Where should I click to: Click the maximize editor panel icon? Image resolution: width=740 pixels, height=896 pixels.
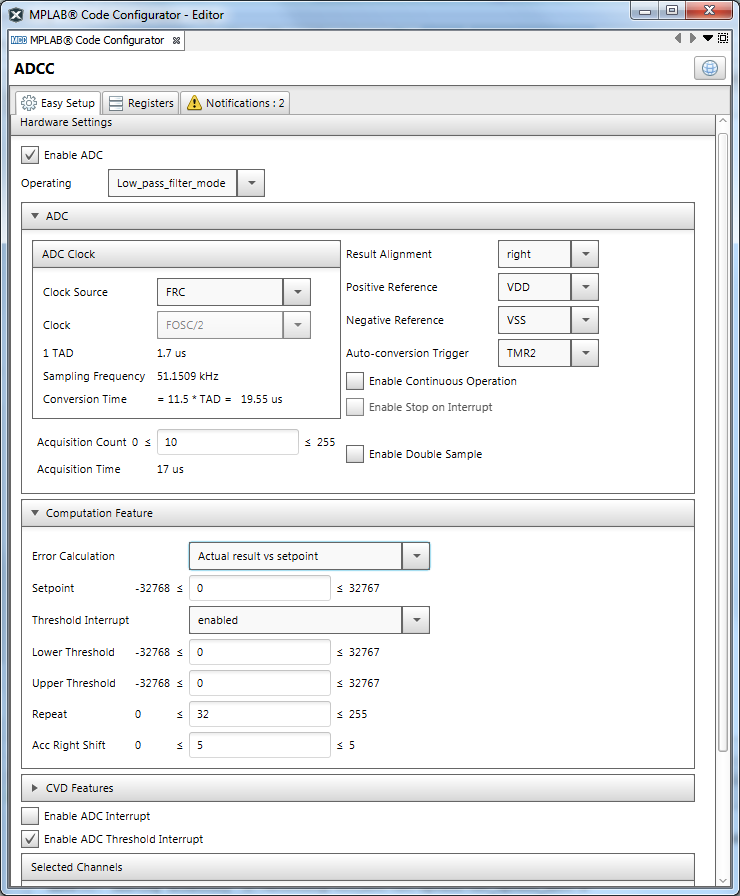723,38
